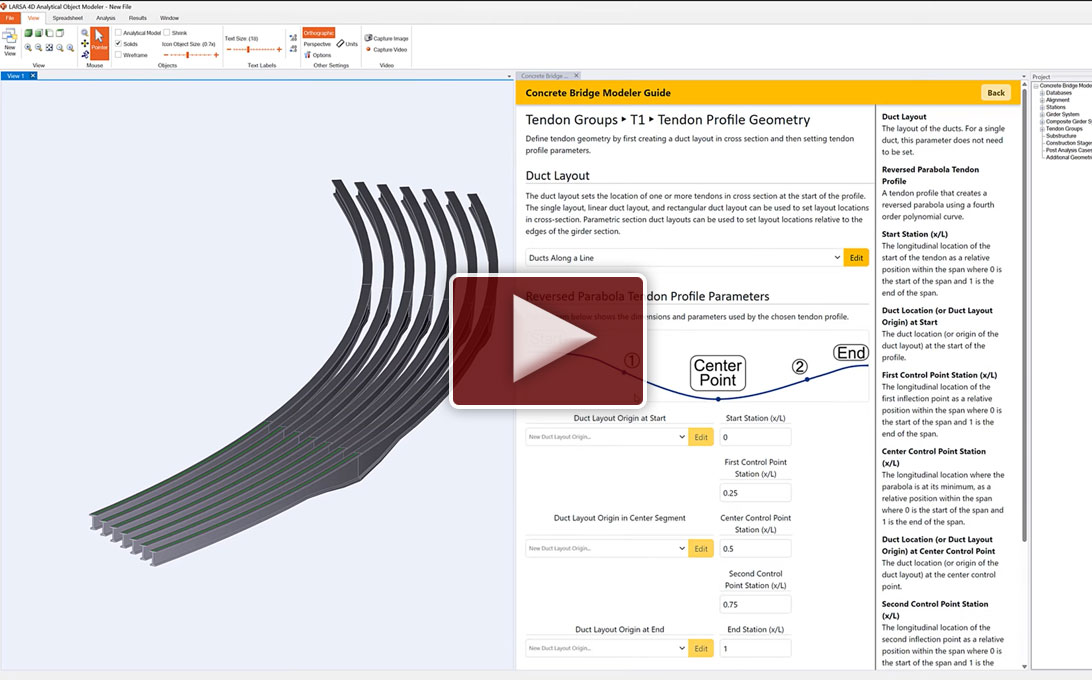
Task: Open the Ducts Along a Line dropdown
Action: click(x=684, y=258)
